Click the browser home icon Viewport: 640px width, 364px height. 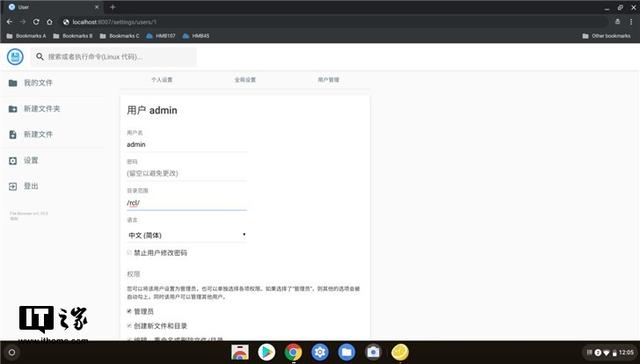(49, 22)
